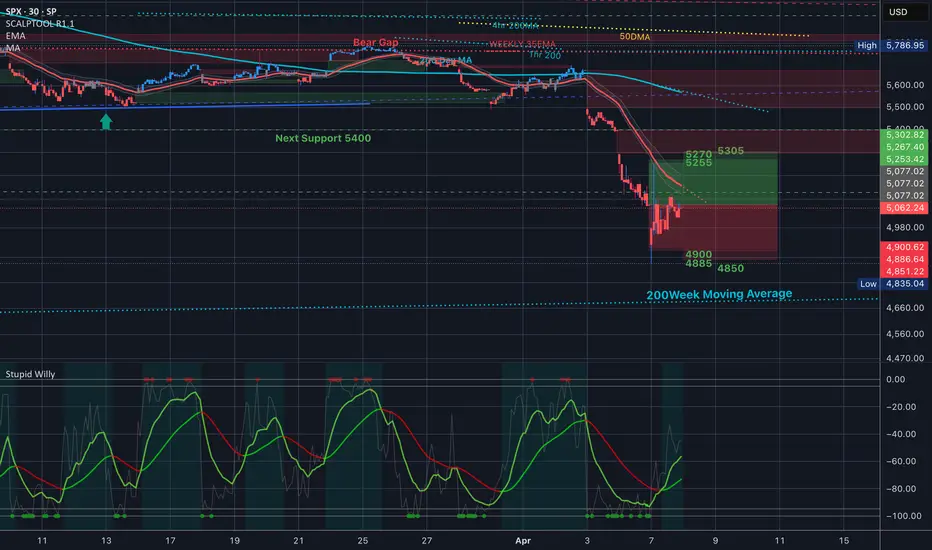Select the green up arrow marker on chart
Screen dimensions: 932x550
(106, 121)
